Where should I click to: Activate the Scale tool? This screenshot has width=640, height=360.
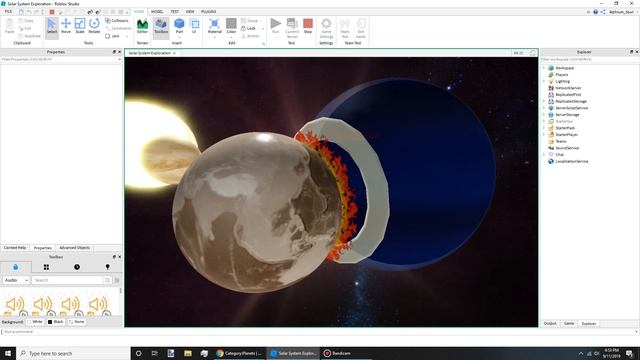[x=80, y=27]
